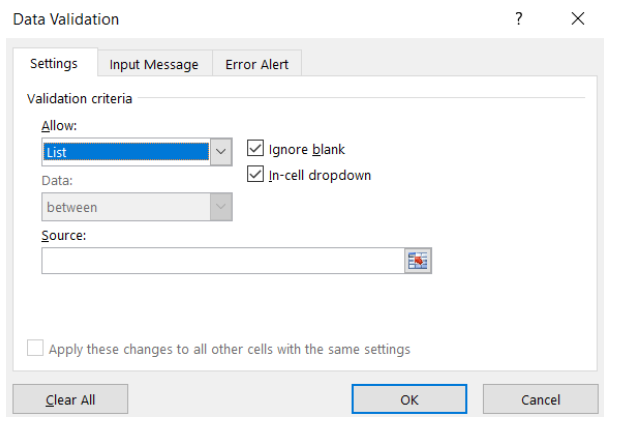Click the 'Ignore blank' label text
The height and width of the screenshot is (426, 623).
[307, 149]
